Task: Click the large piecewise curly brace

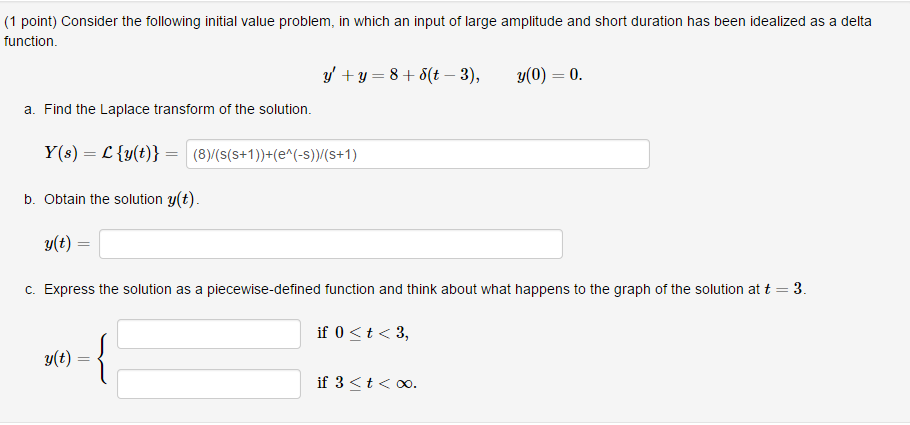Action: (x=104, y=359)
